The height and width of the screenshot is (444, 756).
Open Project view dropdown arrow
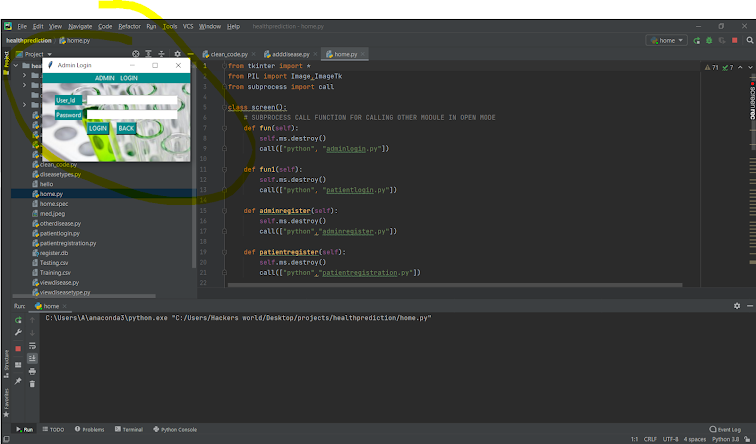(x=50, y=54)
